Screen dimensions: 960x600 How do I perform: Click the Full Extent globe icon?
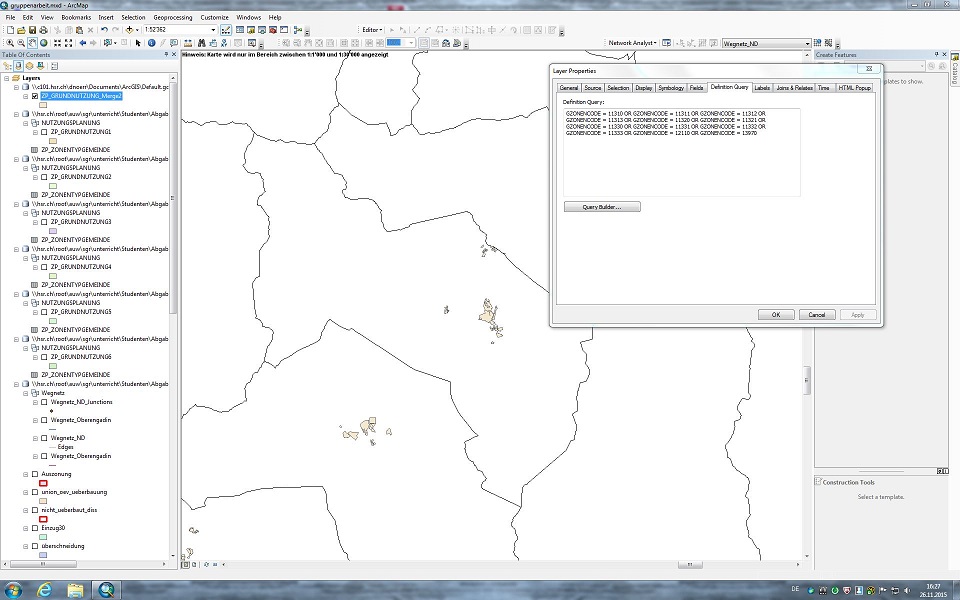[x=44, y=43]
